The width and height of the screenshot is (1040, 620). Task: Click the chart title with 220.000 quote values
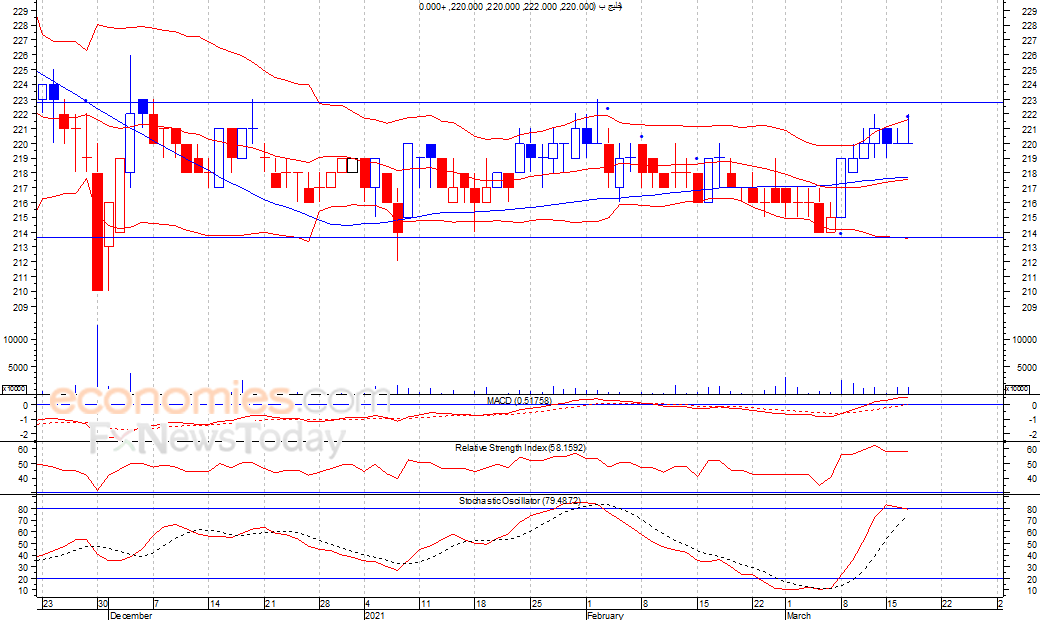coord(520,7)
